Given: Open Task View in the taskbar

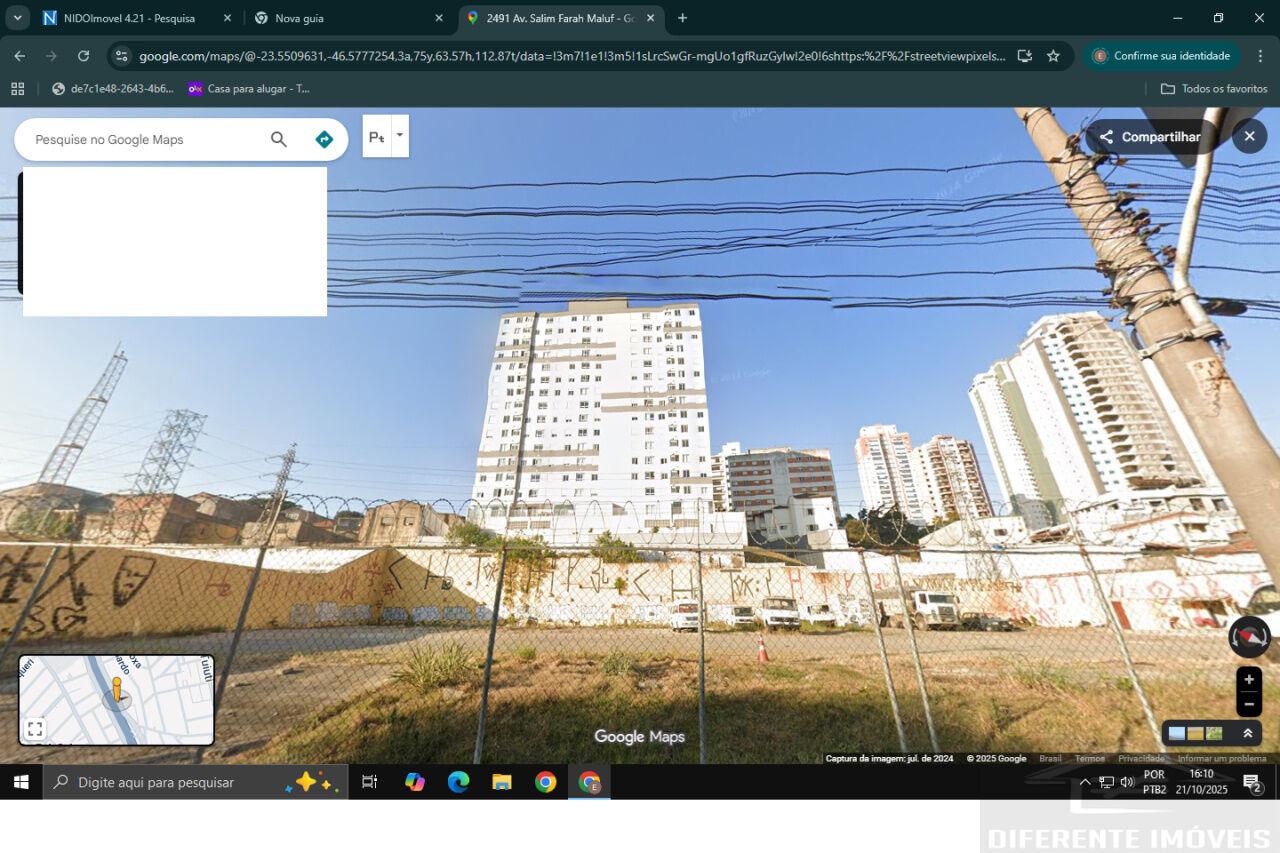Looking at the screenshot, I should point(369,782).
